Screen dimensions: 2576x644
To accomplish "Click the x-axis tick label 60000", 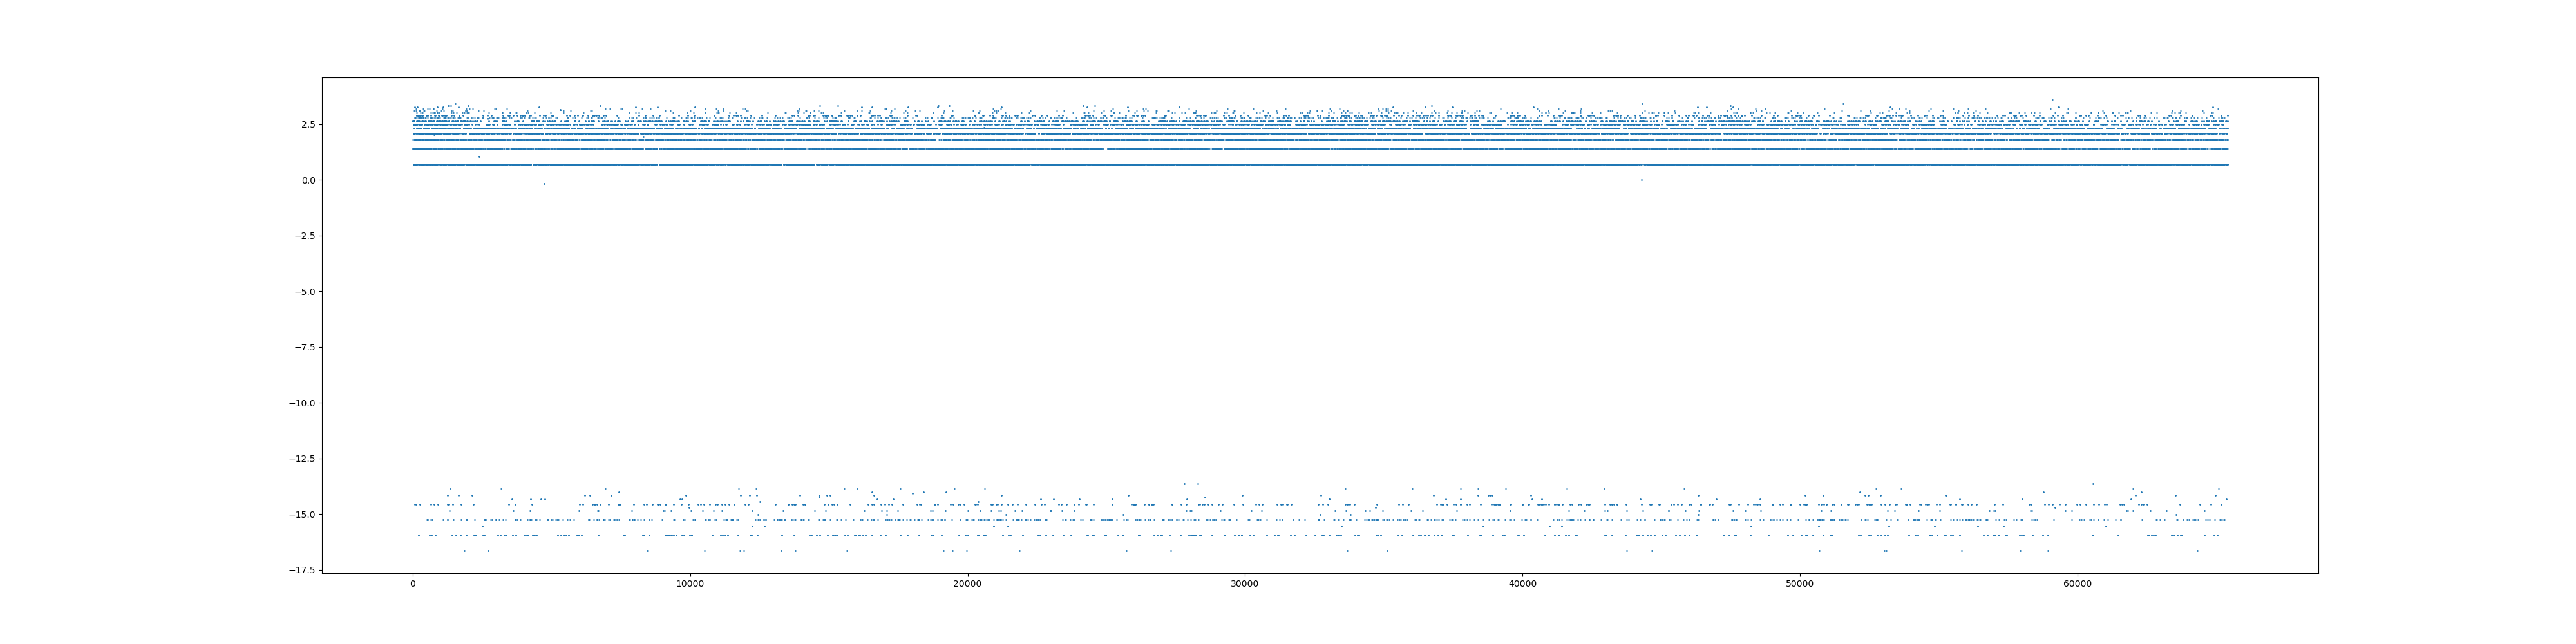I will [x=2077, y=584].
